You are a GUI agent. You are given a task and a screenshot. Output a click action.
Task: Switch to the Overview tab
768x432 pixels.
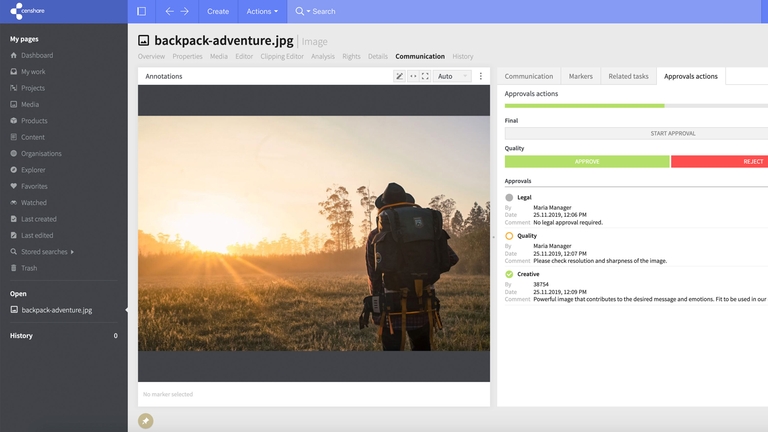coord(151,56)
